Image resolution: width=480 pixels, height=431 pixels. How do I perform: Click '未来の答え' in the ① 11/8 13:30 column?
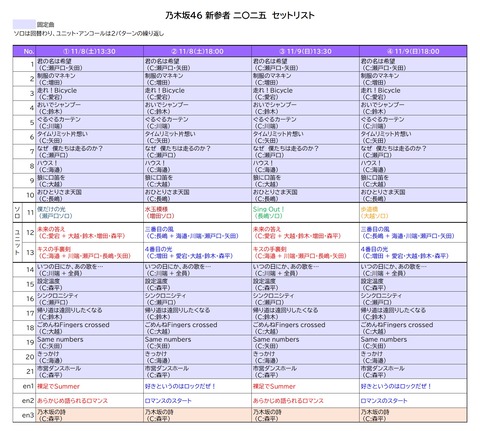click(51, 229)
